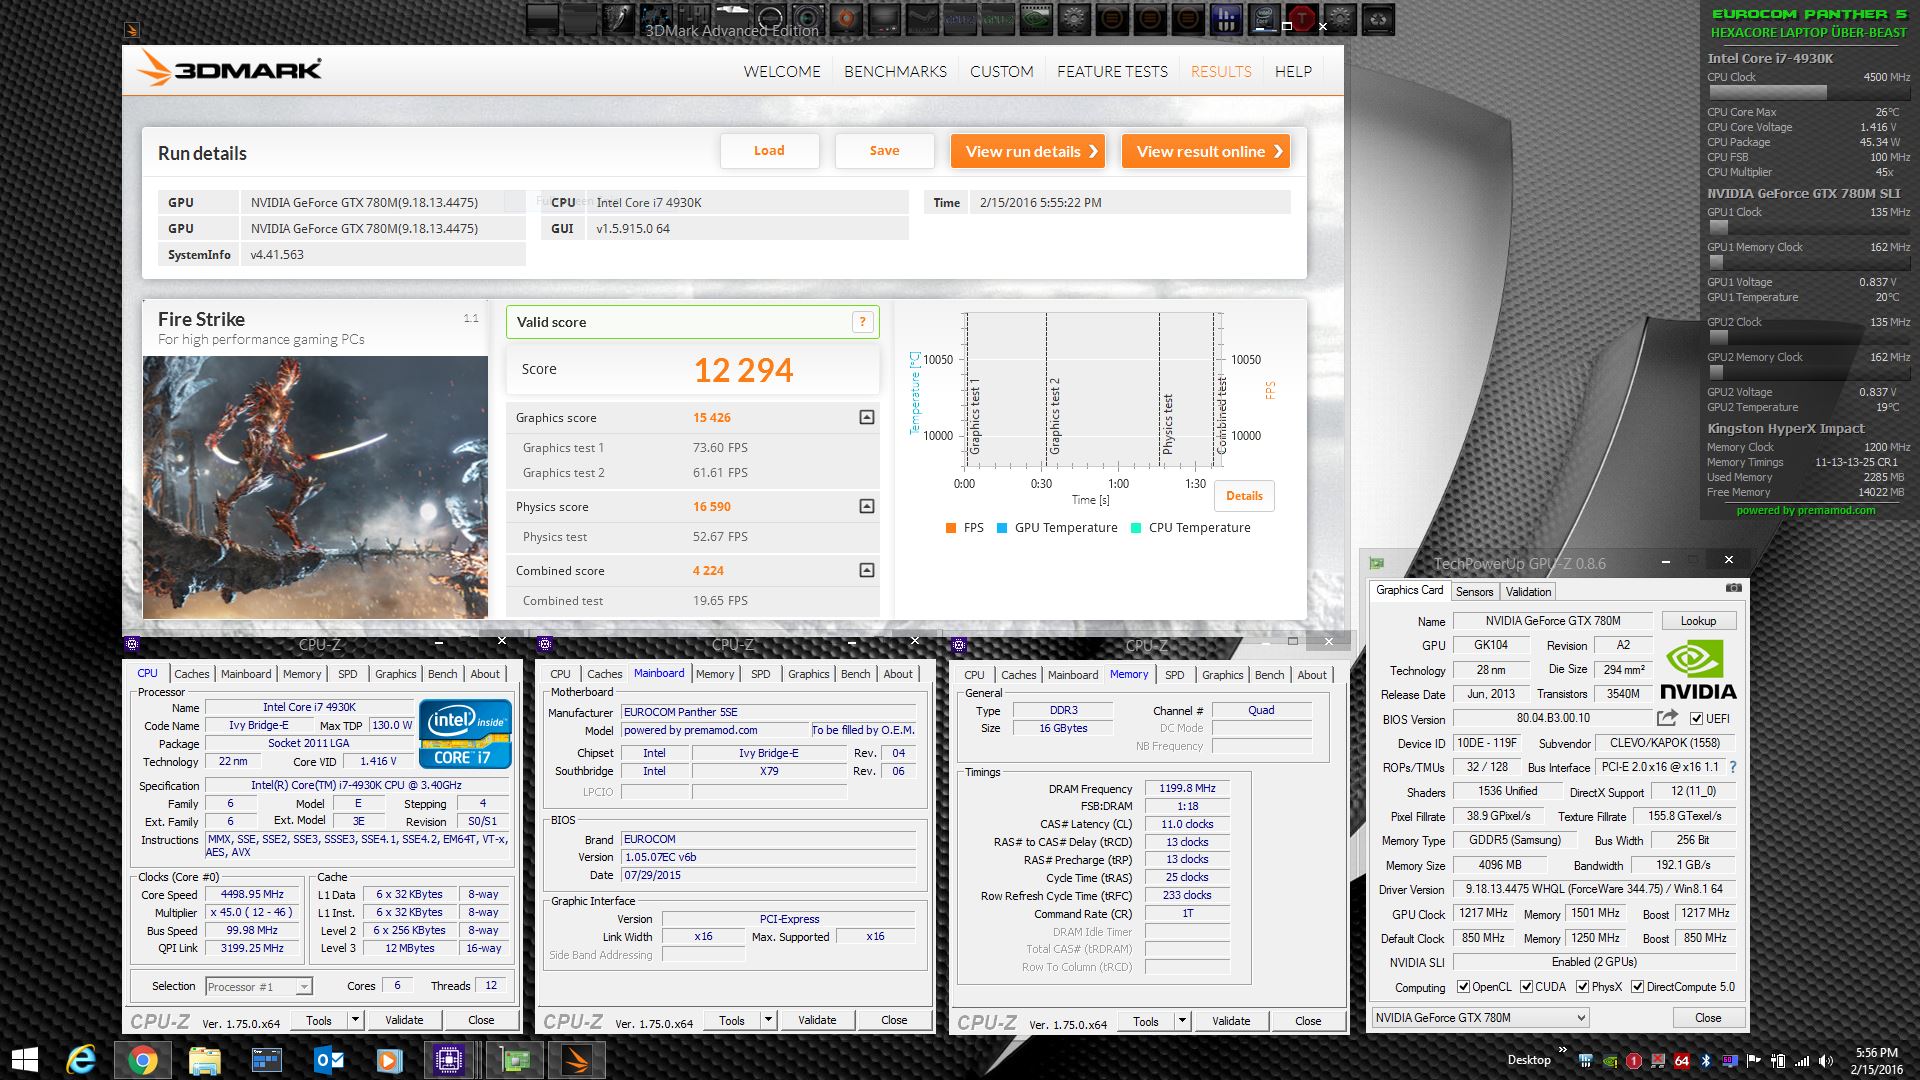1920x1080 pixels.
Task: Toggle the PhysX computing checkbox
Action: (x=1582, y=987)
